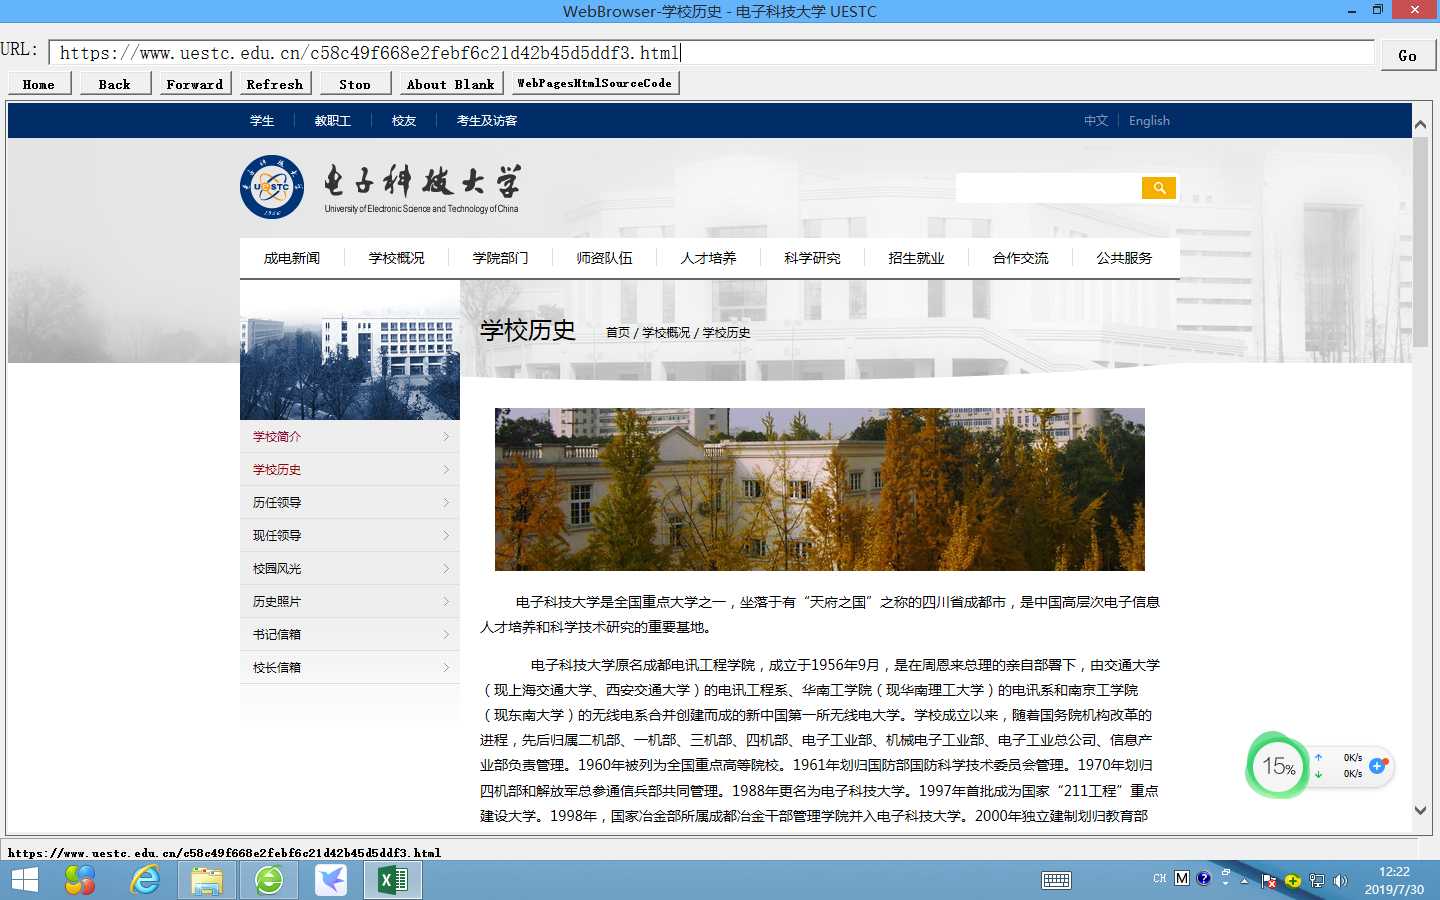Open File Explorer folder icon in taskbar
The width and height of the screenshot is (1440, 900).
(x=207, y=880)
